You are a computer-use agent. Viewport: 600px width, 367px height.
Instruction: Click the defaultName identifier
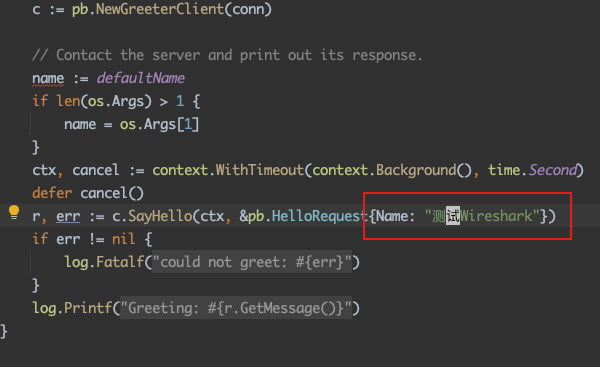tap(140, 78)
